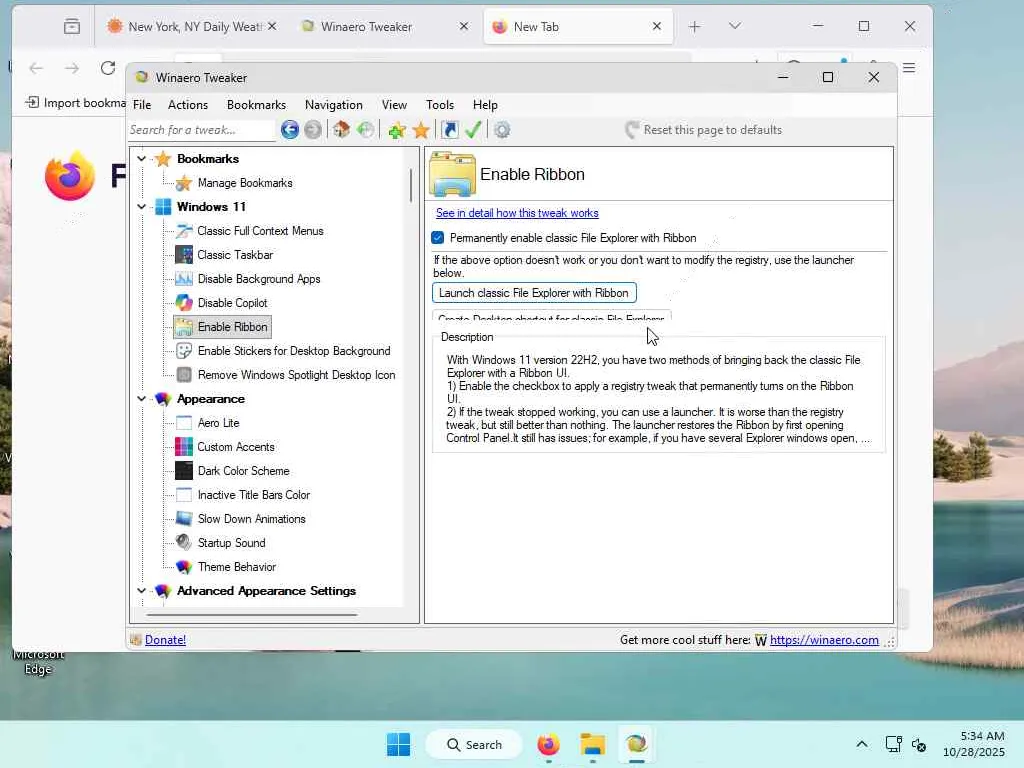Open Manage Bookmarks in the tree
Screen dimensions: 1024x768
245,184
